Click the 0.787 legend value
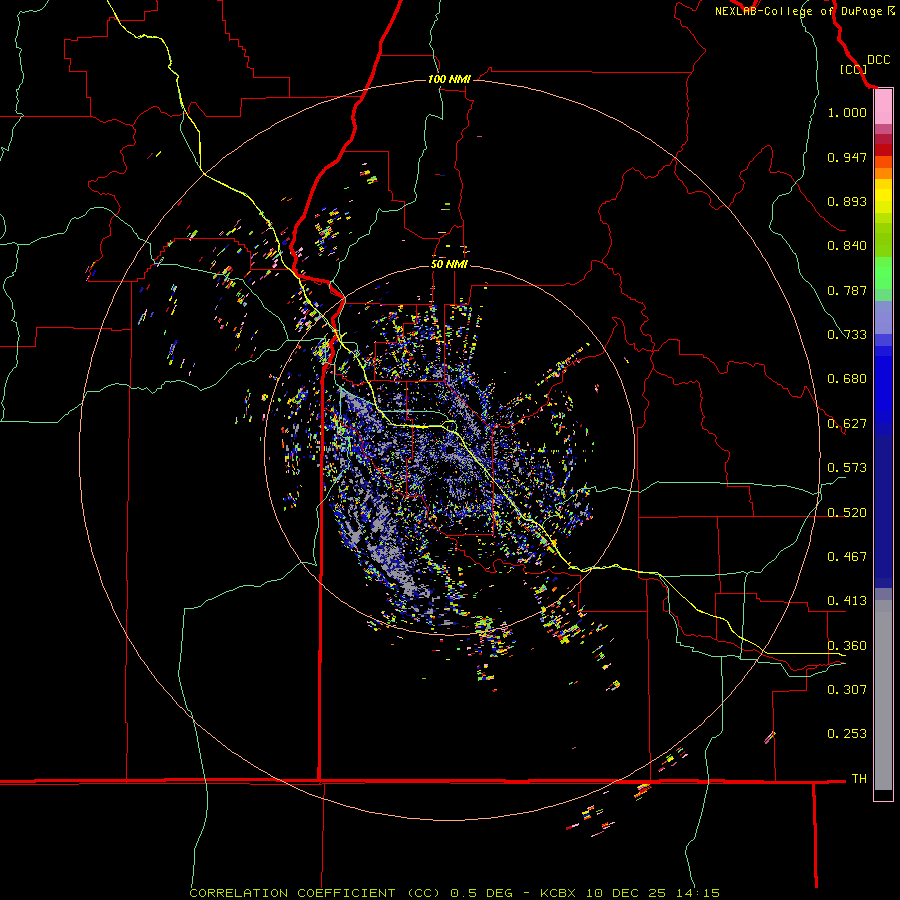The image size is (900, 900). pos(847,290)
